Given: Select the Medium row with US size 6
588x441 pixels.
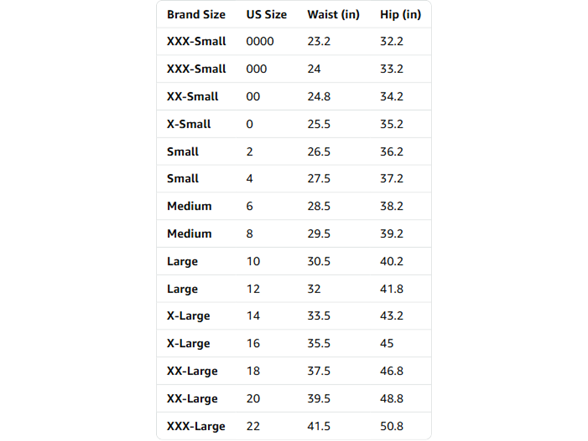Looking at the screenshot, I should click(x=294, y=206).
